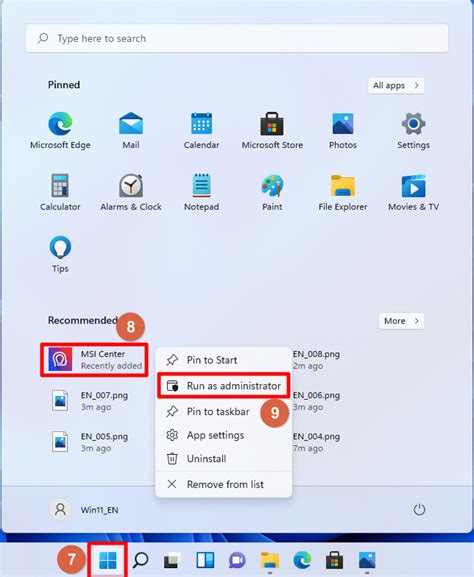Open the Paint app
This screenshot has height=577, width=474.
click(x=272, y=192)
